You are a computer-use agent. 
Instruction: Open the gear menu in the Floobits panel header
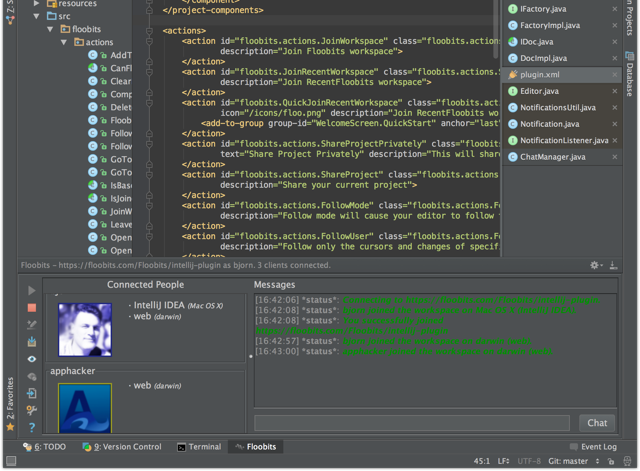click(x=596, y=265)
